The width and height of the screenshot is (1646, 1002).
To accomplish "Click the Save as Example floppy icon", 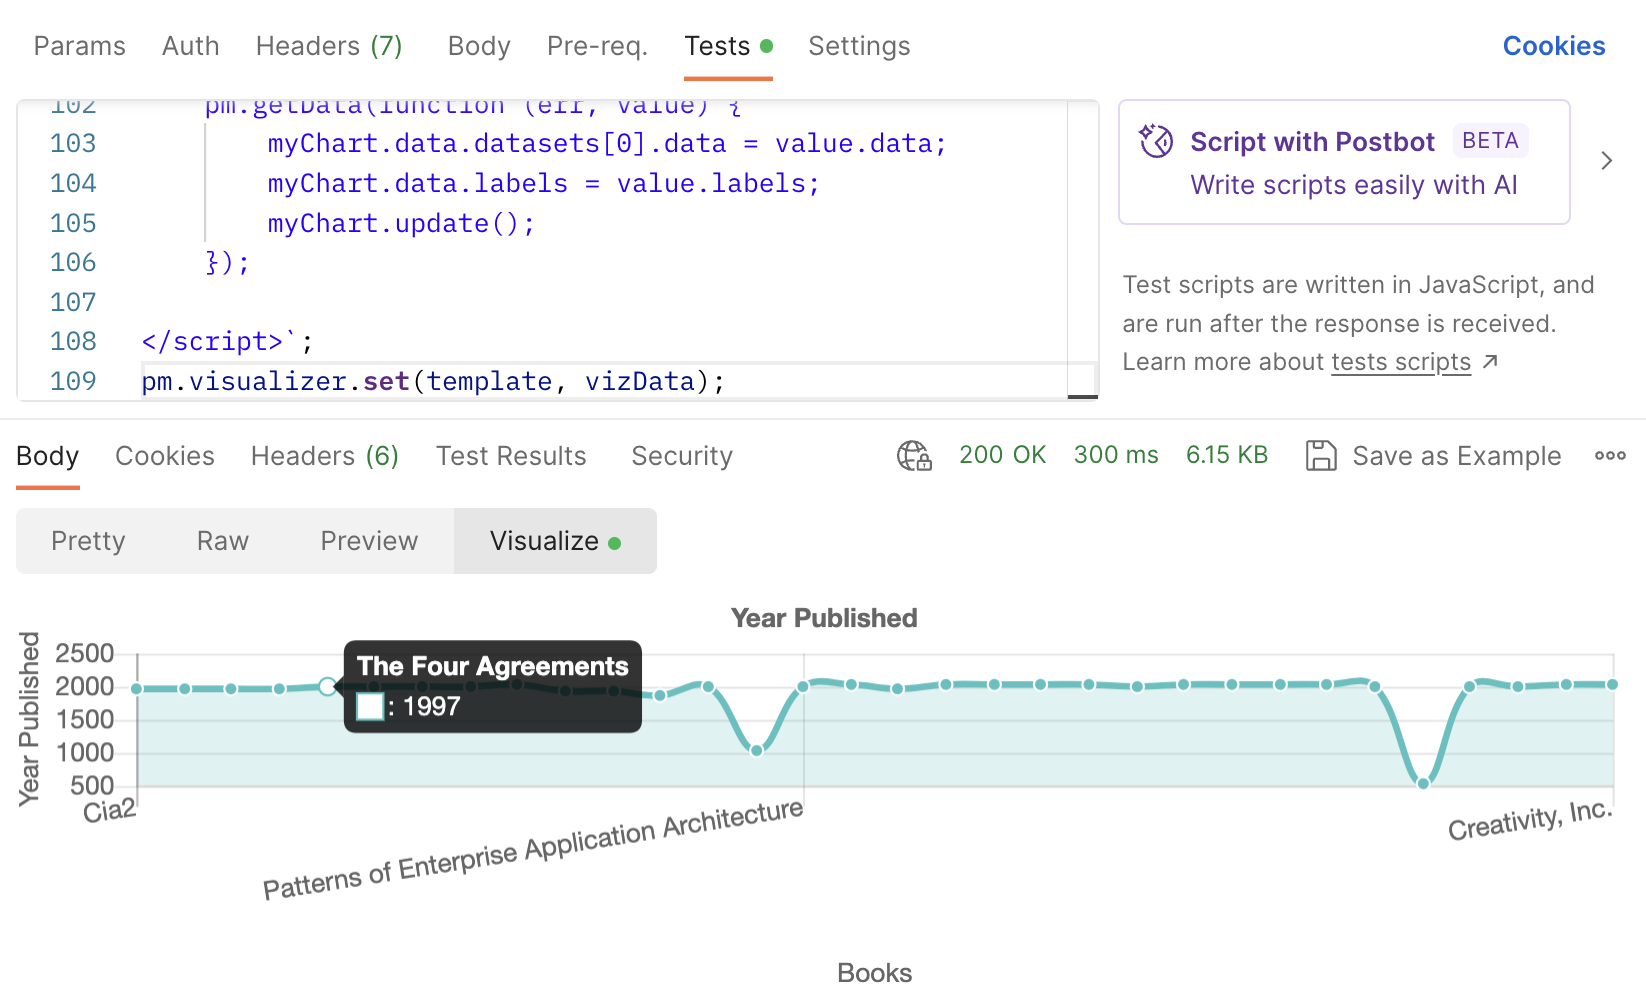I will coord(1322,455).
